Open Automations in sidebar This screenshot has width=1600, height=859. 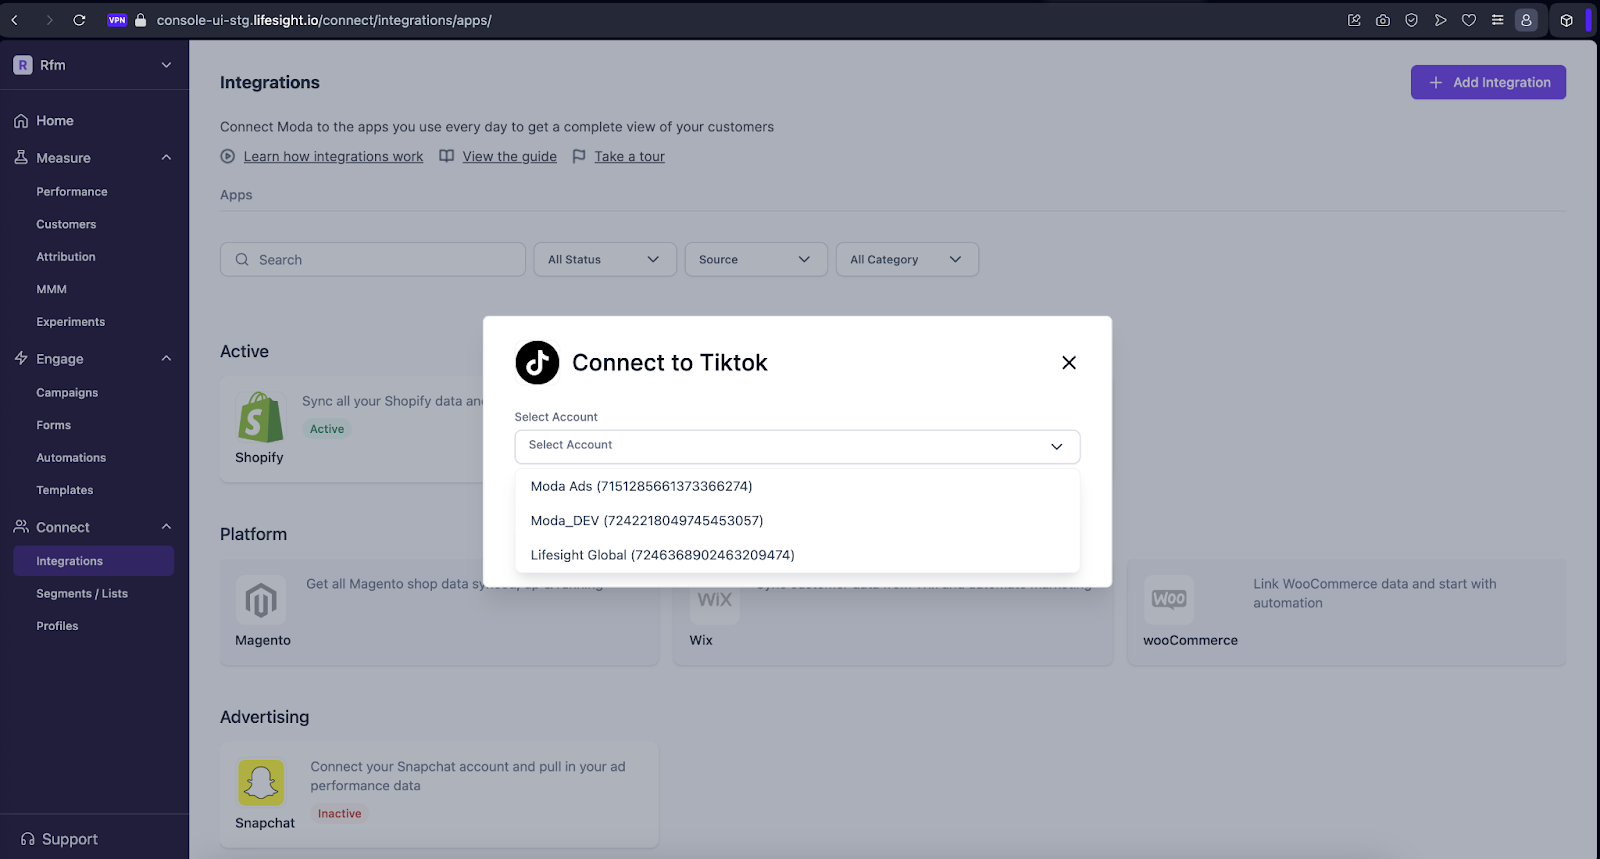(x=71, y=458)
